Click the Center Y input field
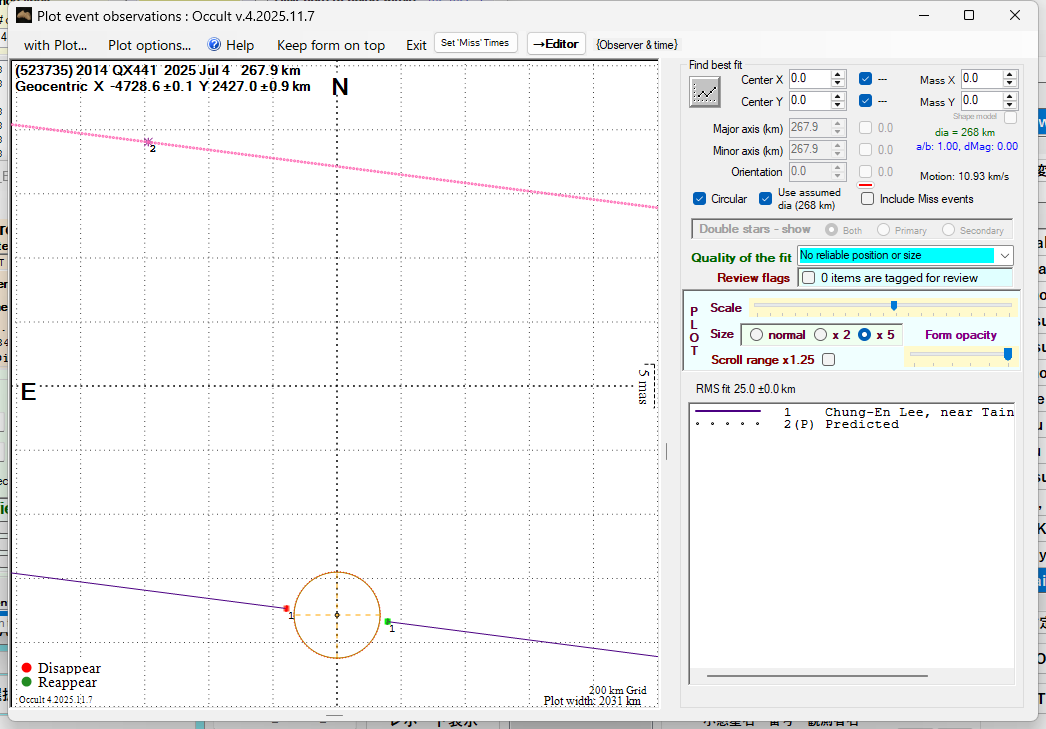The height and width of the screenshot is (729, 1046). pos(808,101)
